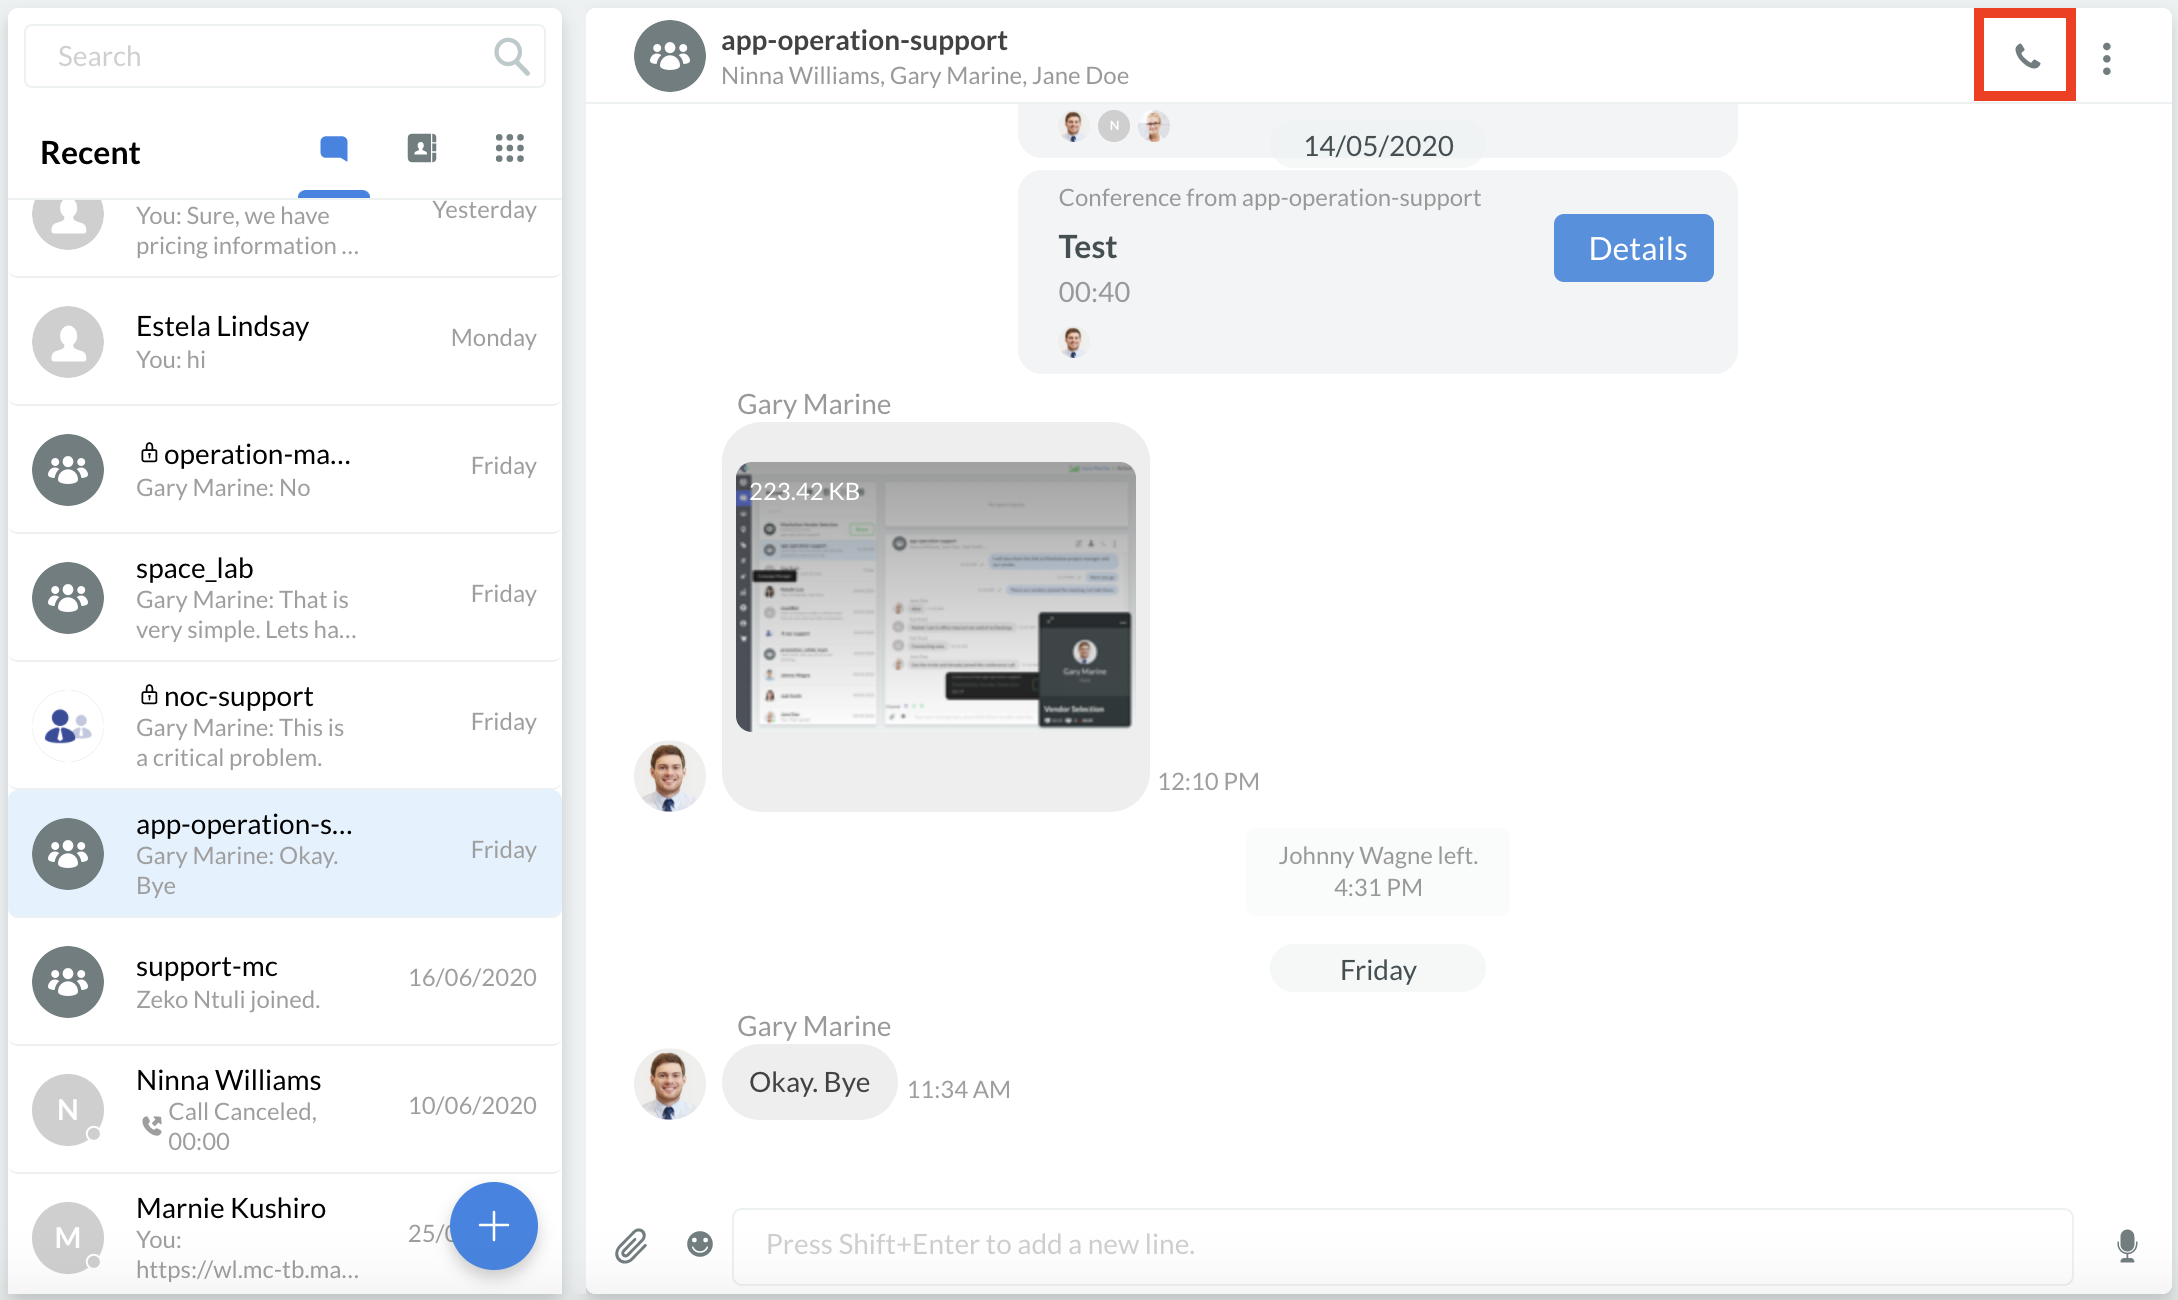Open the Ninna Williams conversation
The image size is (2178, 1300).
285,1110
